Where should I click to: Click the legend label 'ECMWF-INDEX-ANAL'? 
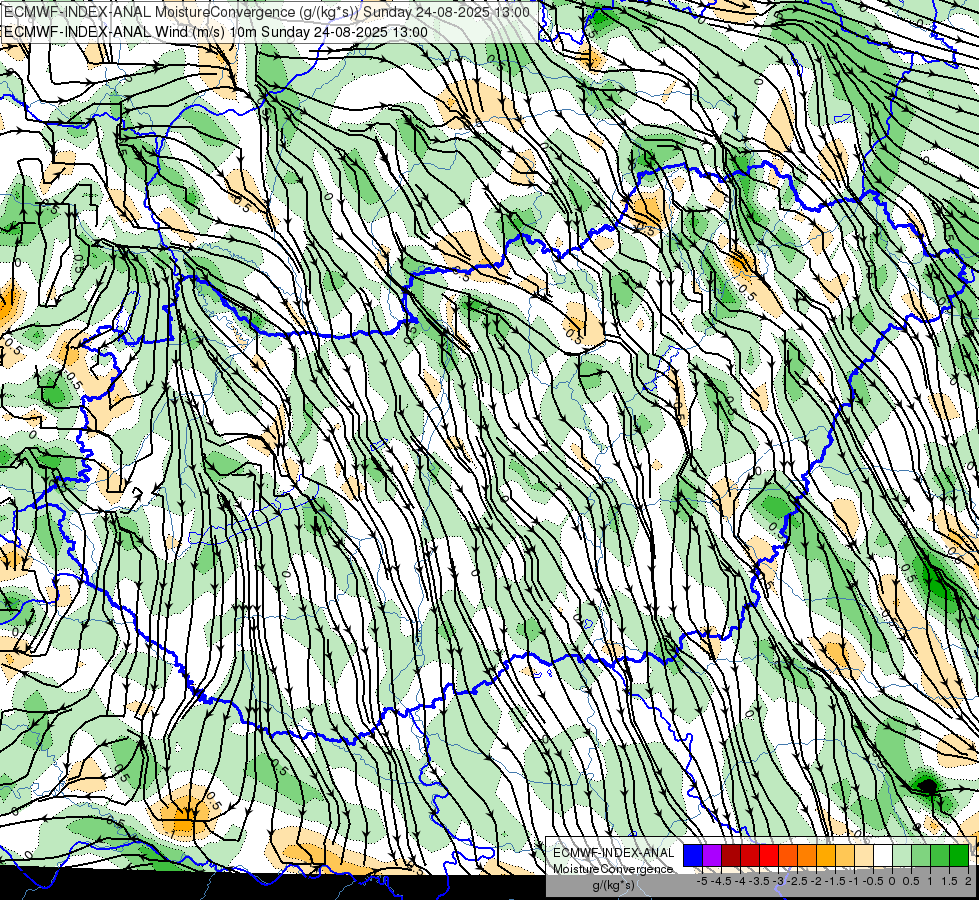coord(613,853)
